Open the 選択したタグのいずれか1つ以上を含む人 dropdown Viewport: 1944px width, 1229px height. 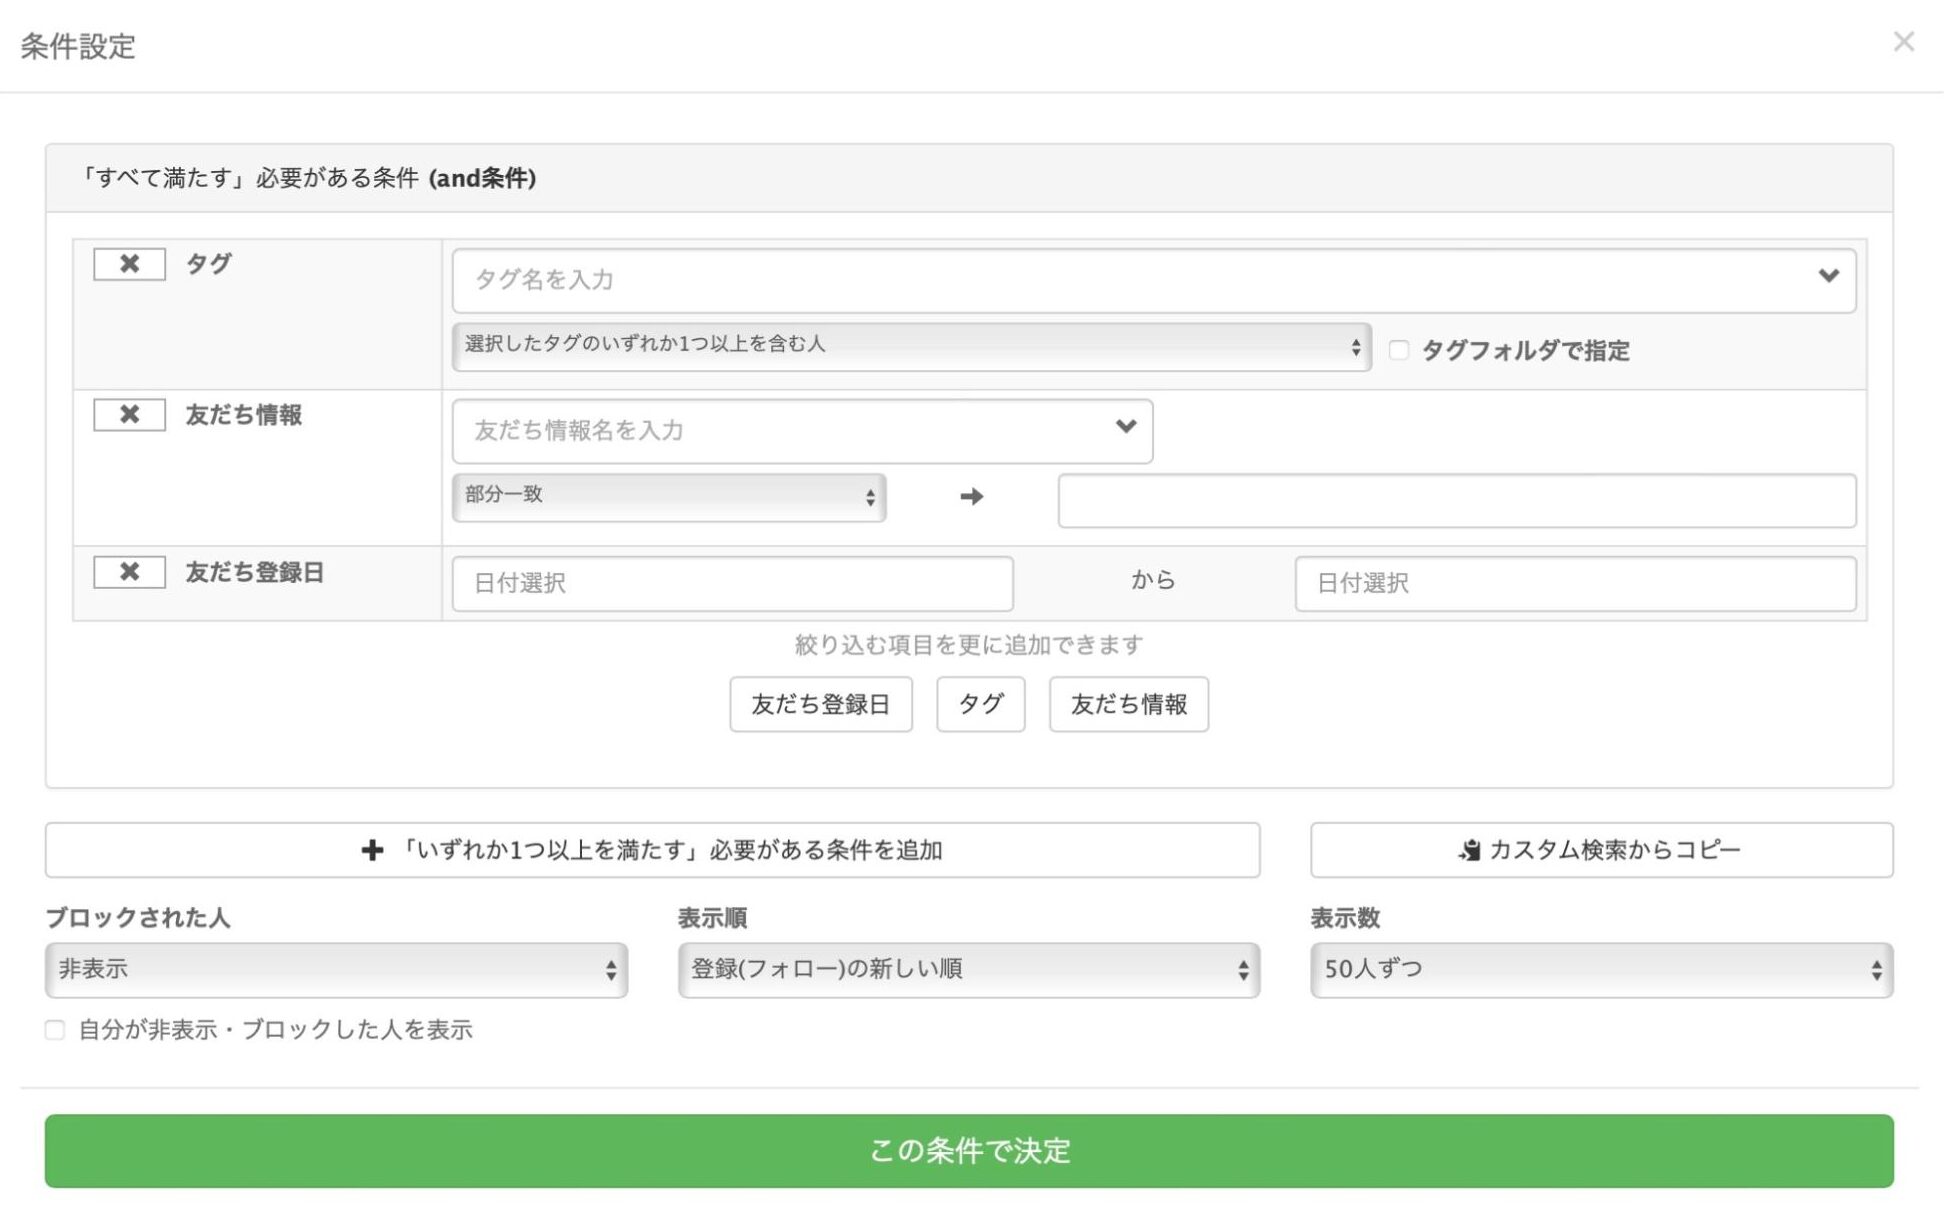[x=910, y=347]
